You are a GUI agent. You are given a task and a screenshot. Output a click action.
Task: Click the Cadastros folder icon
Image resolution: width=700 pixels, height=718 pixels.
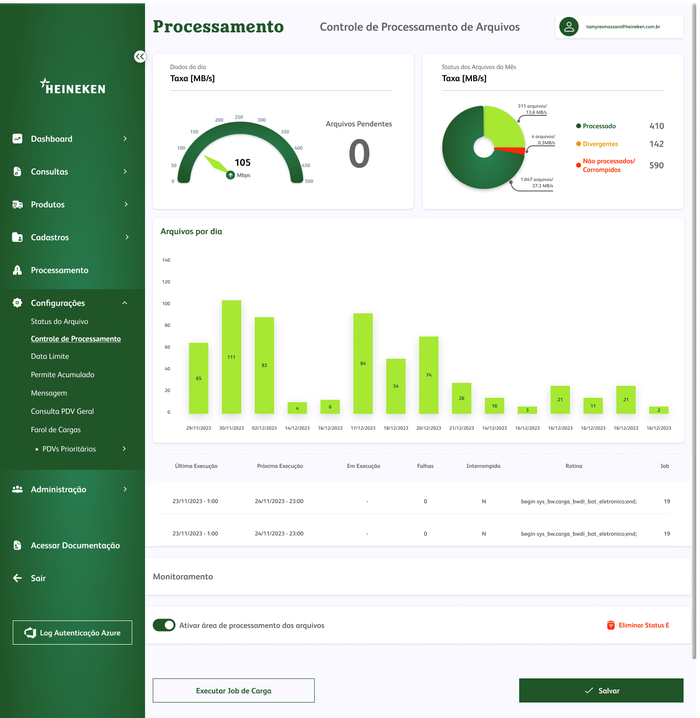(x=17, y=237)
